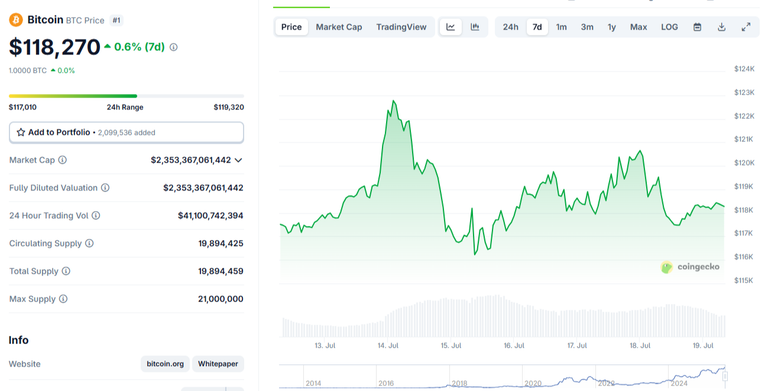Expand the Market Cap chevron dropdown
Image resolution: width=768 pixels, height=391 pixels.
[x=239, y=160]
